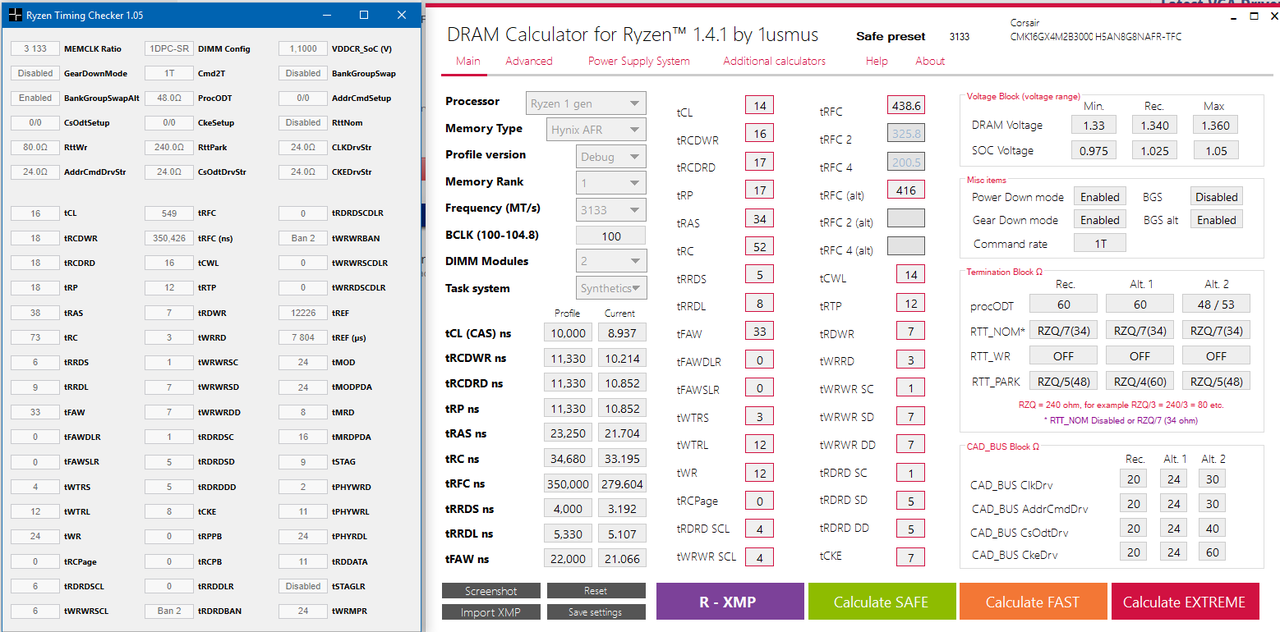Click the BankGroupSwapAlt Enabled value
1280x632 pixels.
[x=36, y=98]
